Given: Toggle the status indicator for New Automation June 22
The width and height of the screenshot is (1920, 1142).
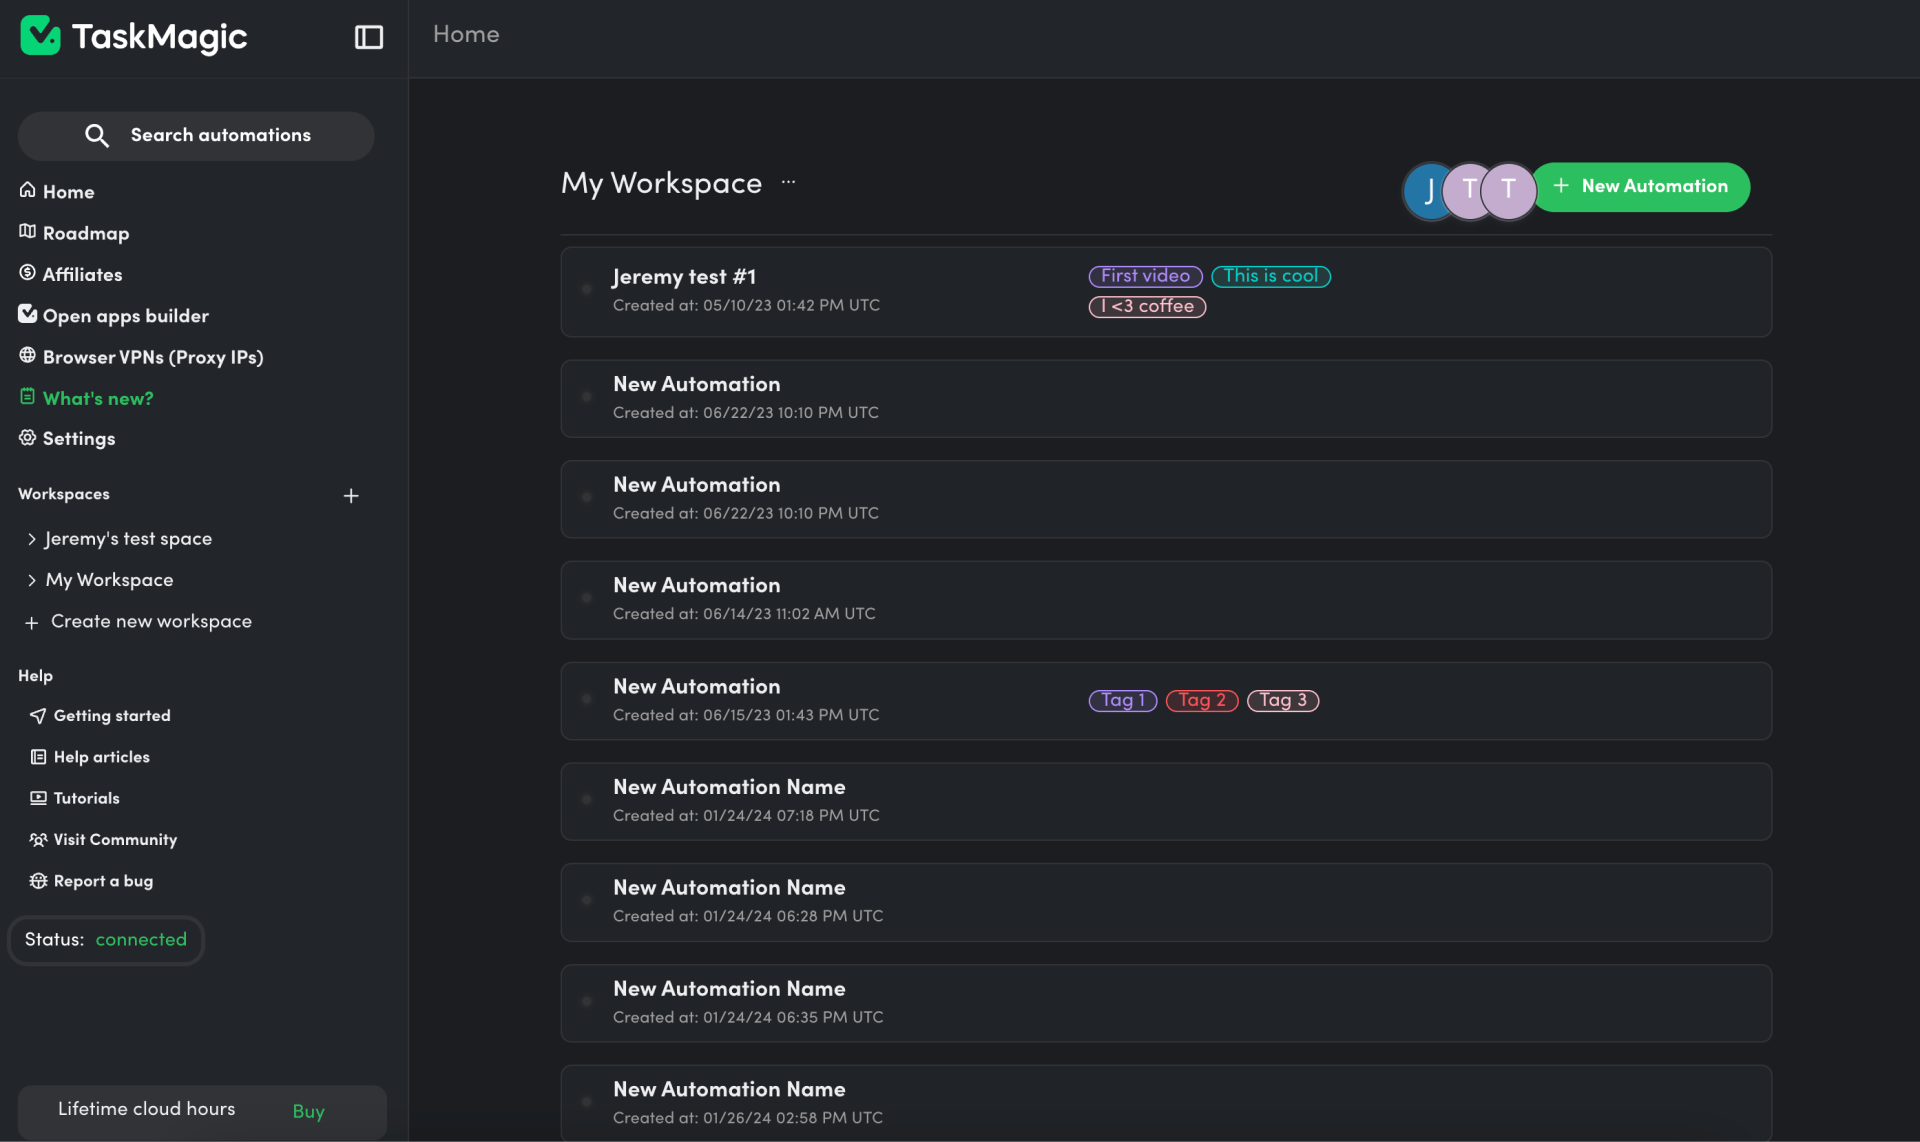Looking at the screenshot, I should click(586, 397).
